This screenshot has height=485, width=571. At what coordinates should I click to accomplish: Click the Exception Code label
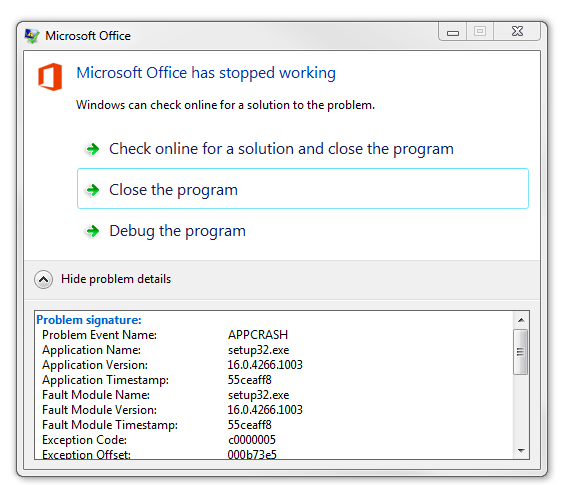pos(84,440)
